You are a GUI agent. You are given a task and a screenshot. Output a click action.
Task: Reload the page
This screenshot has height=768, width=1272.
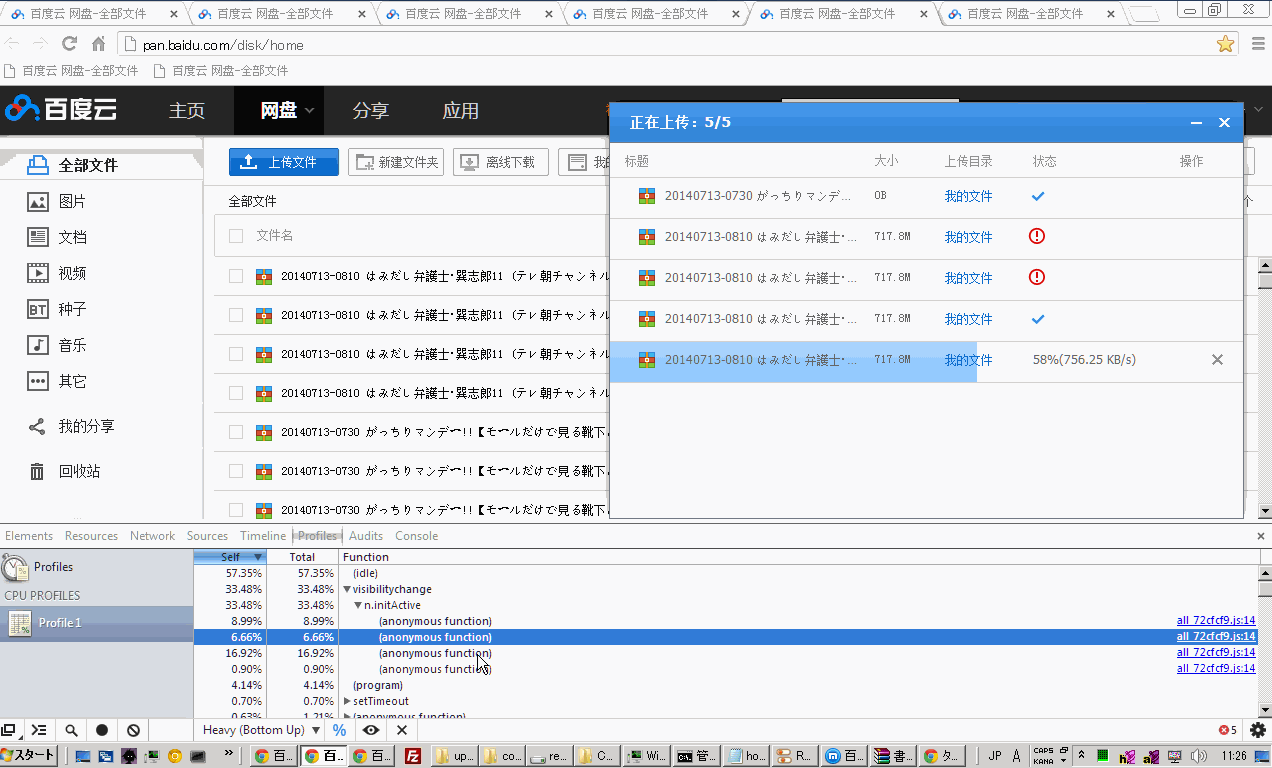(69, 44)
